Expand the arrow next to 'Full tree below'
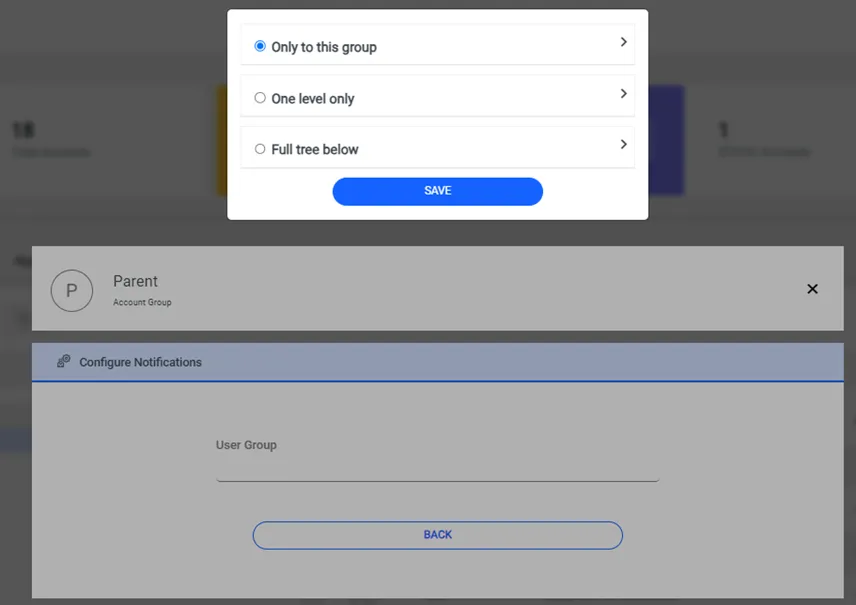Viewport: 856px width, 605px height. (623, 144)
